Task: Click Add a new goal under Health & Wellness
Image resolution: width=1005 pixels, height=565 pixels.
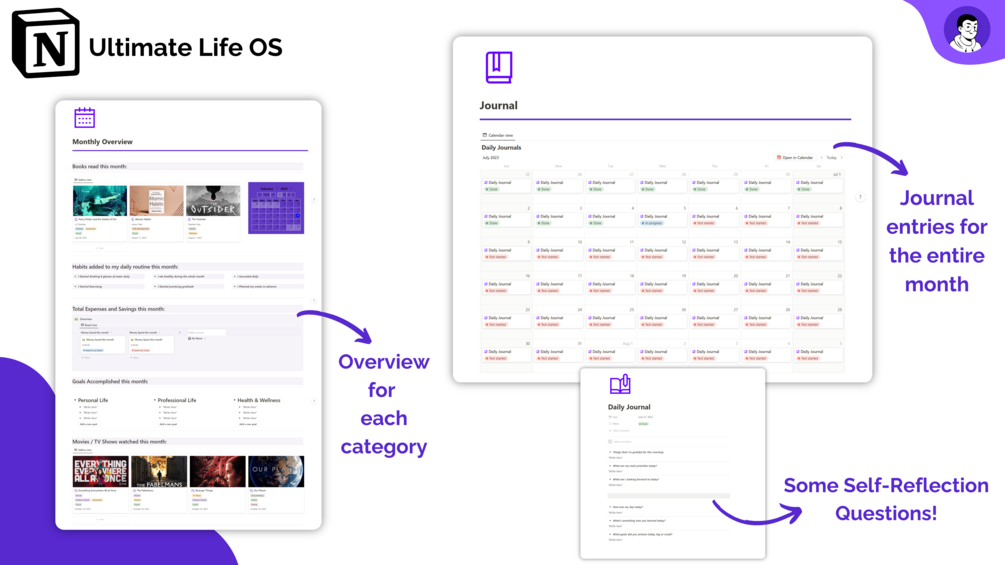Action: 248,424
